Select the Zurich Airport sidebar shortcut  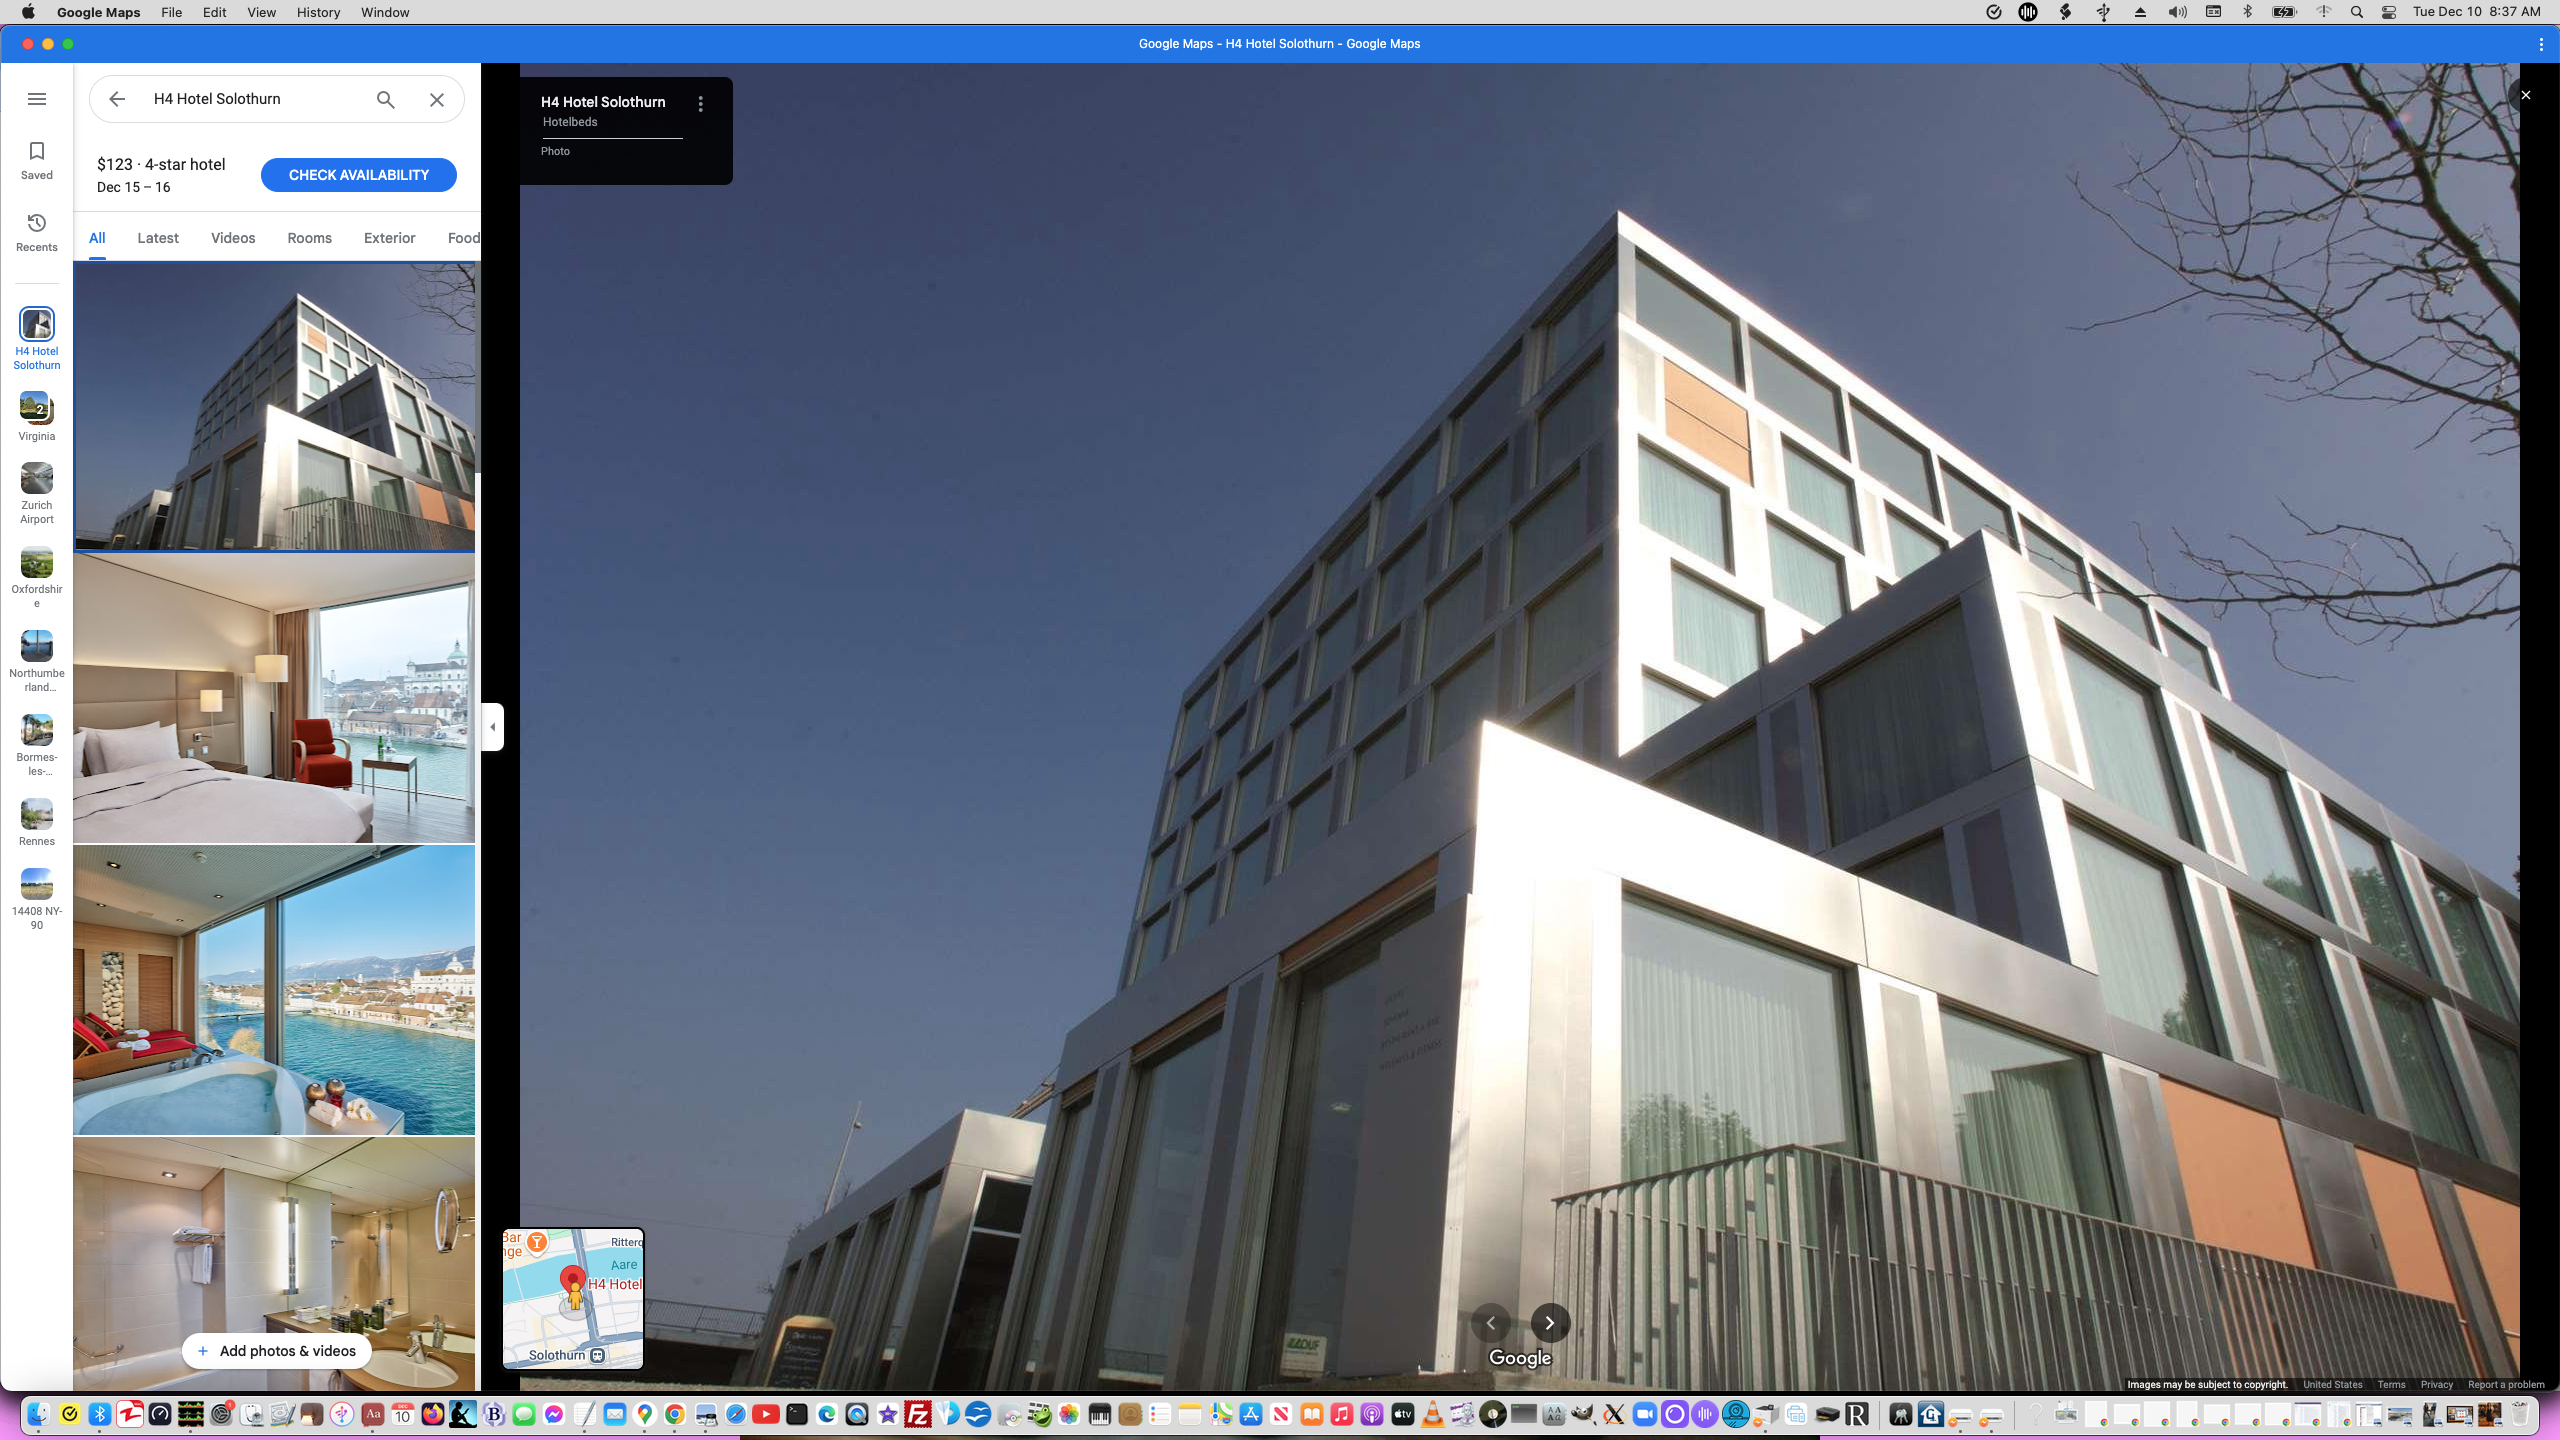(x=37, y=490)
